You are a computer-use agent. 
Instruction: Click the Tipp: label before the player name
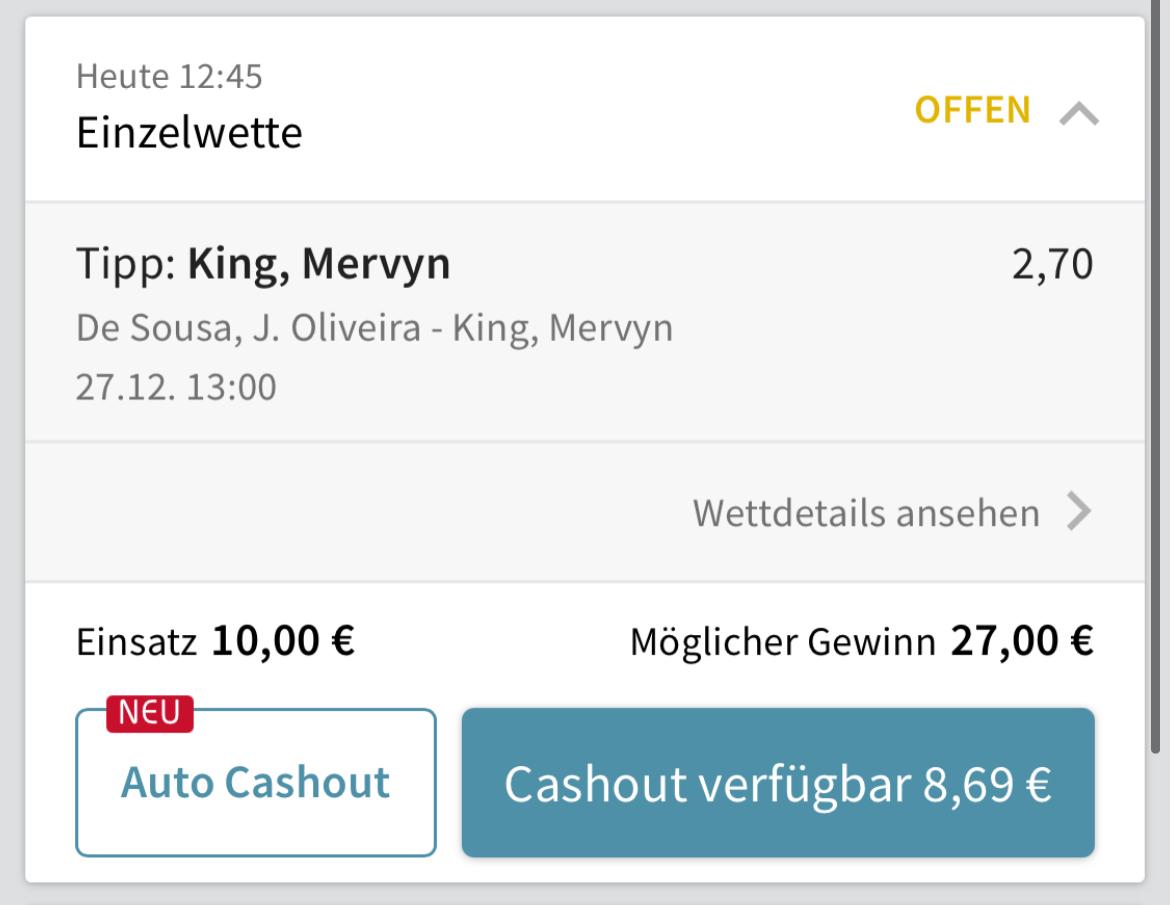[x=126, y=264]
